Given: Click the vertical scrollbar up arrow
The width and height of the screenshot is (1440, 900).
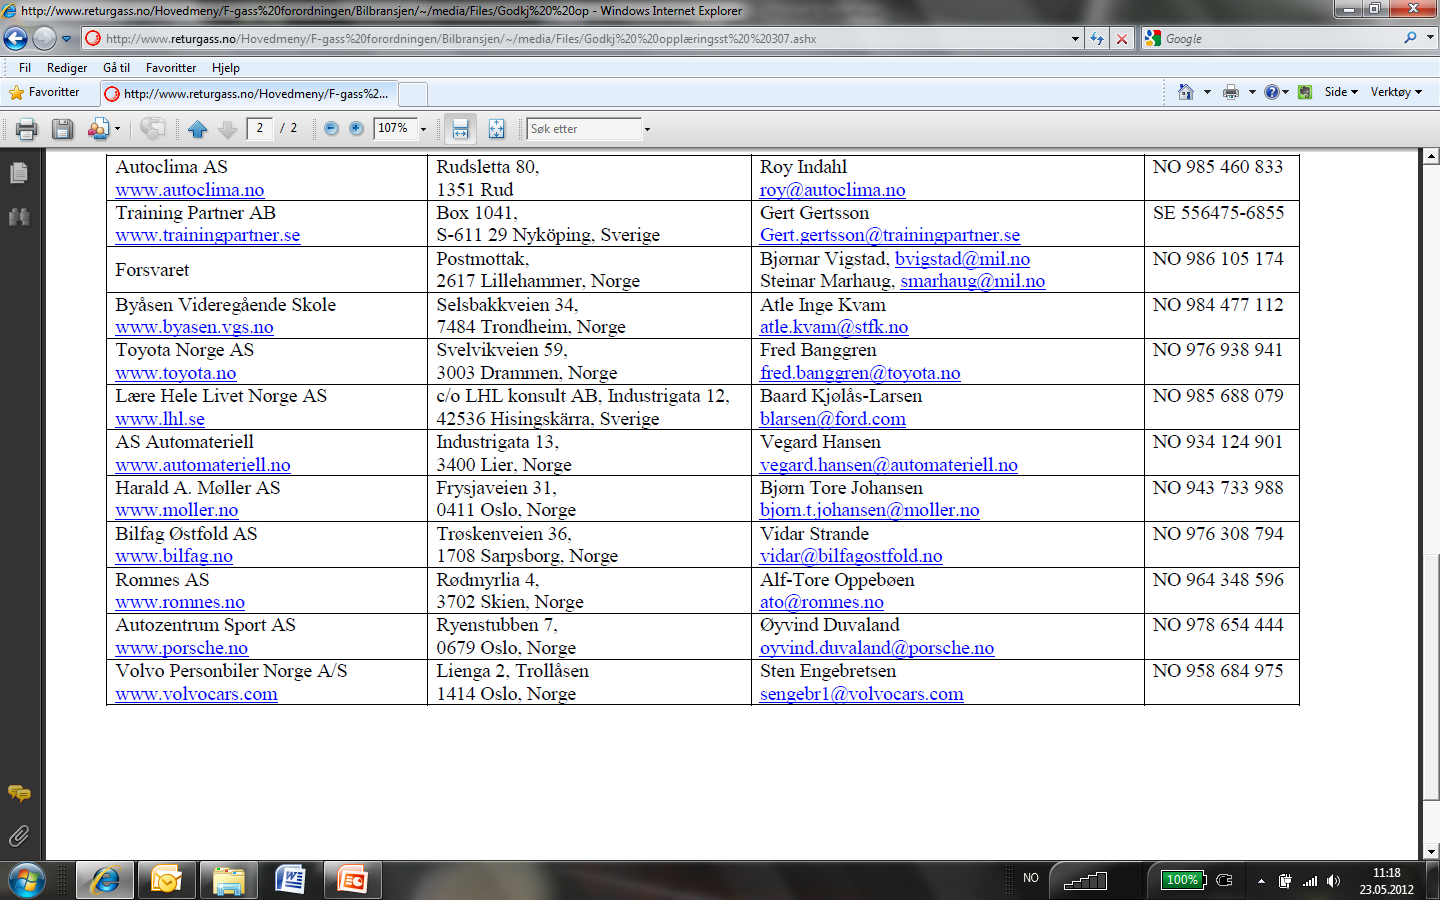Looking at the screenshot, I should 1431,156.
